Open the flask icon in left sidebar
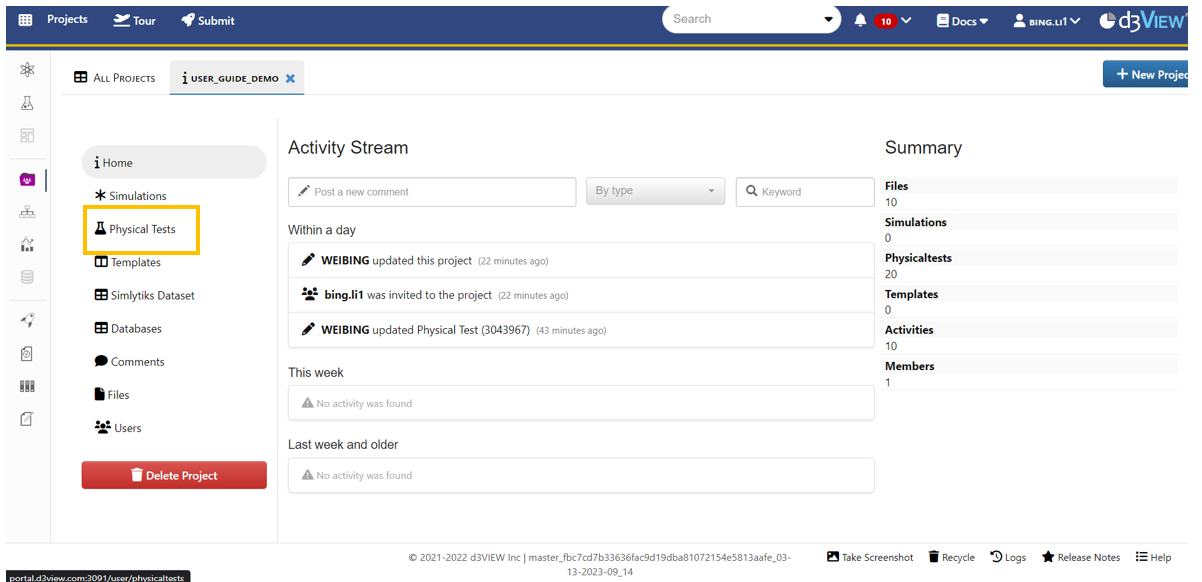This screenshot has height=582, width=1202. (x=27, y=103)
